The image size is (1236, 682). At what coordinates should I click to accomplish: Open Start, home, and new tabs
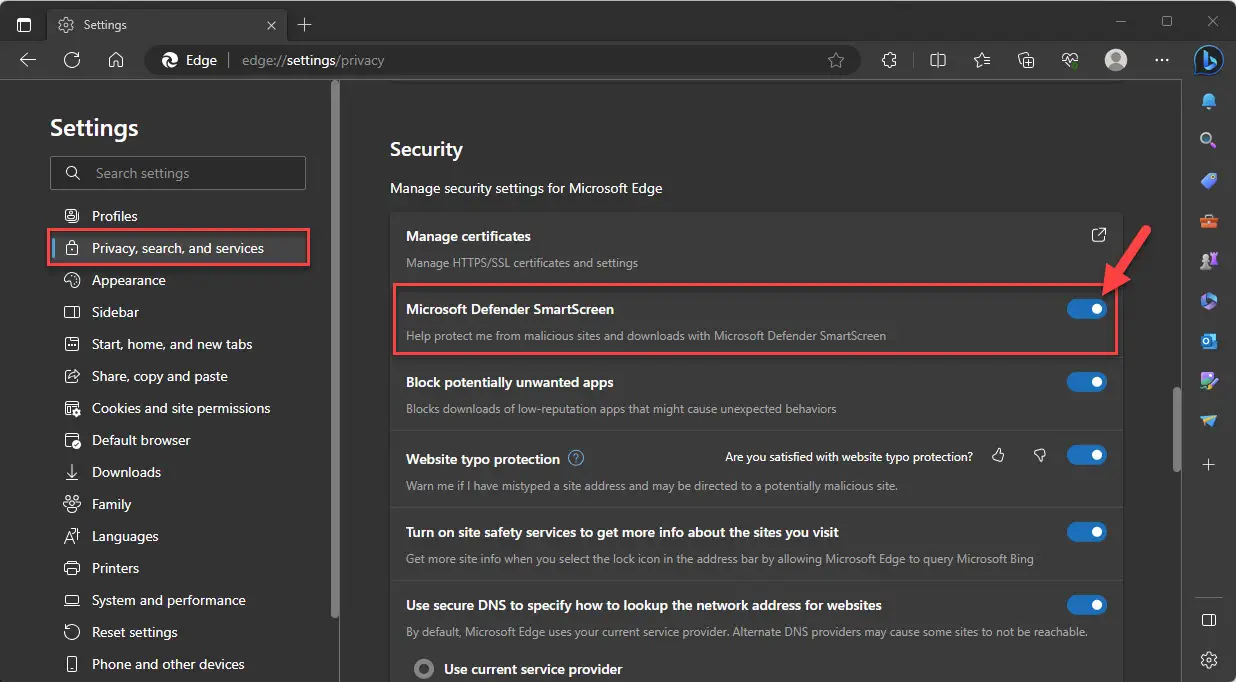pyautogui.click(x=178, y=344)
